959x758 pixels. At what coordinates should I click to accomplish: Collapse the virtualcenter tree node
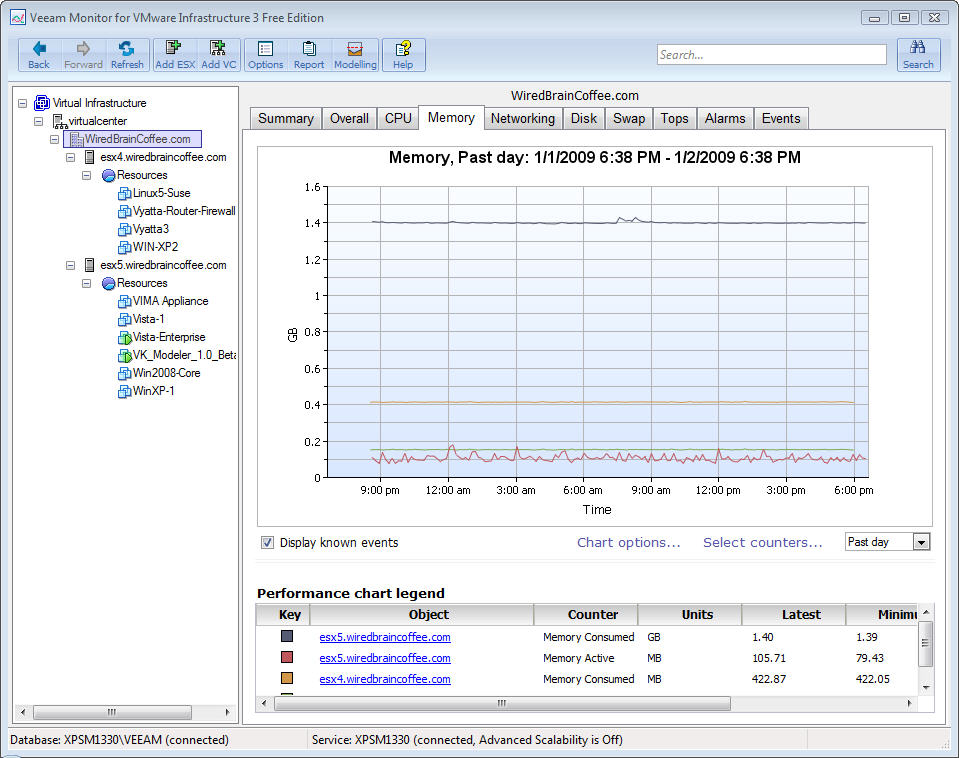[x=39, y=121]
